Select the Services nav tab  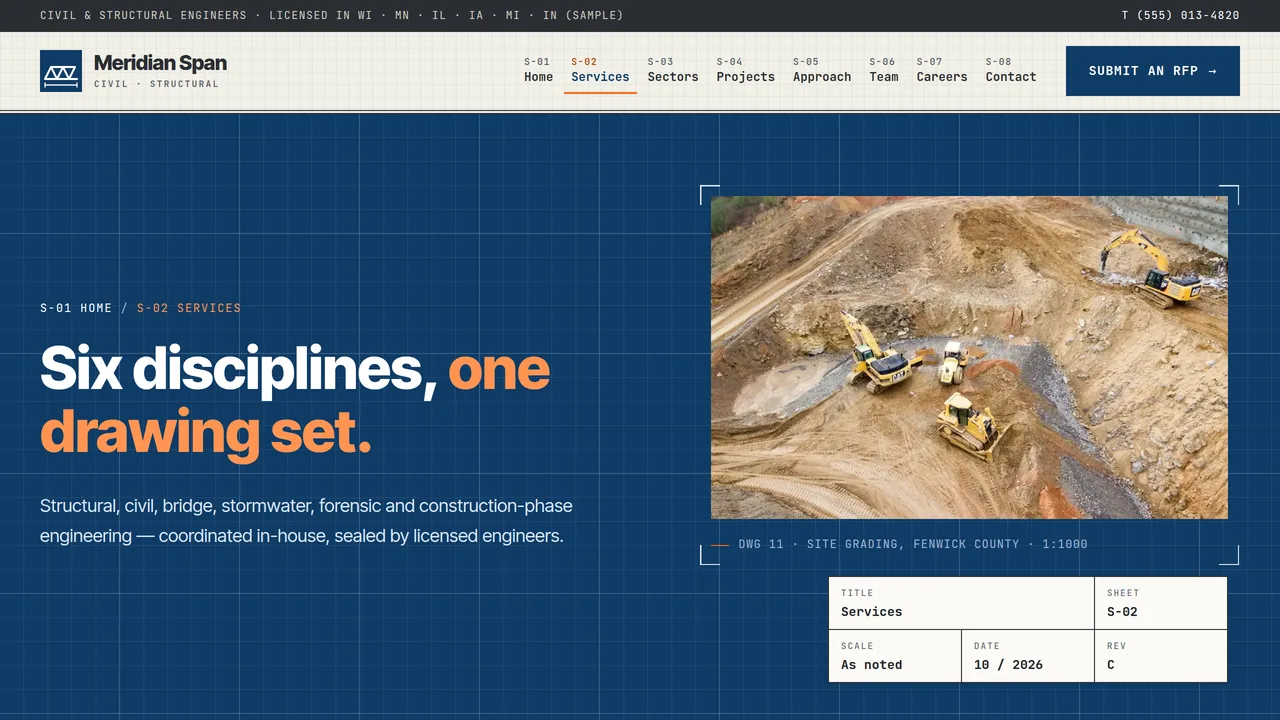click(600, 70)
